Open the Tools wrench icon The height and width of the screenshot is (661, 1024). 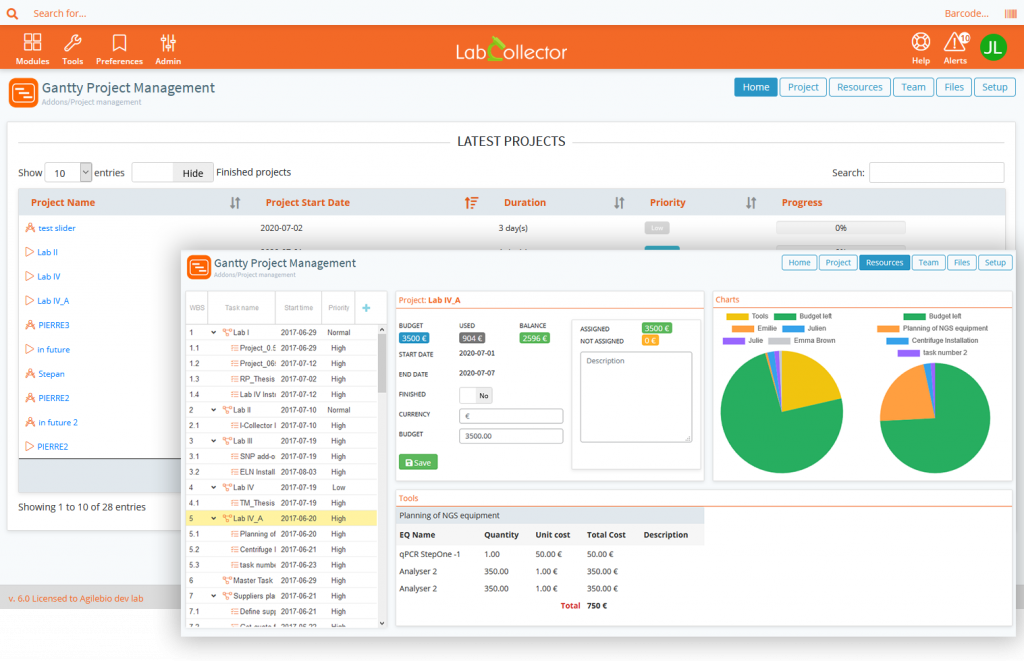(x=72, y=42)
